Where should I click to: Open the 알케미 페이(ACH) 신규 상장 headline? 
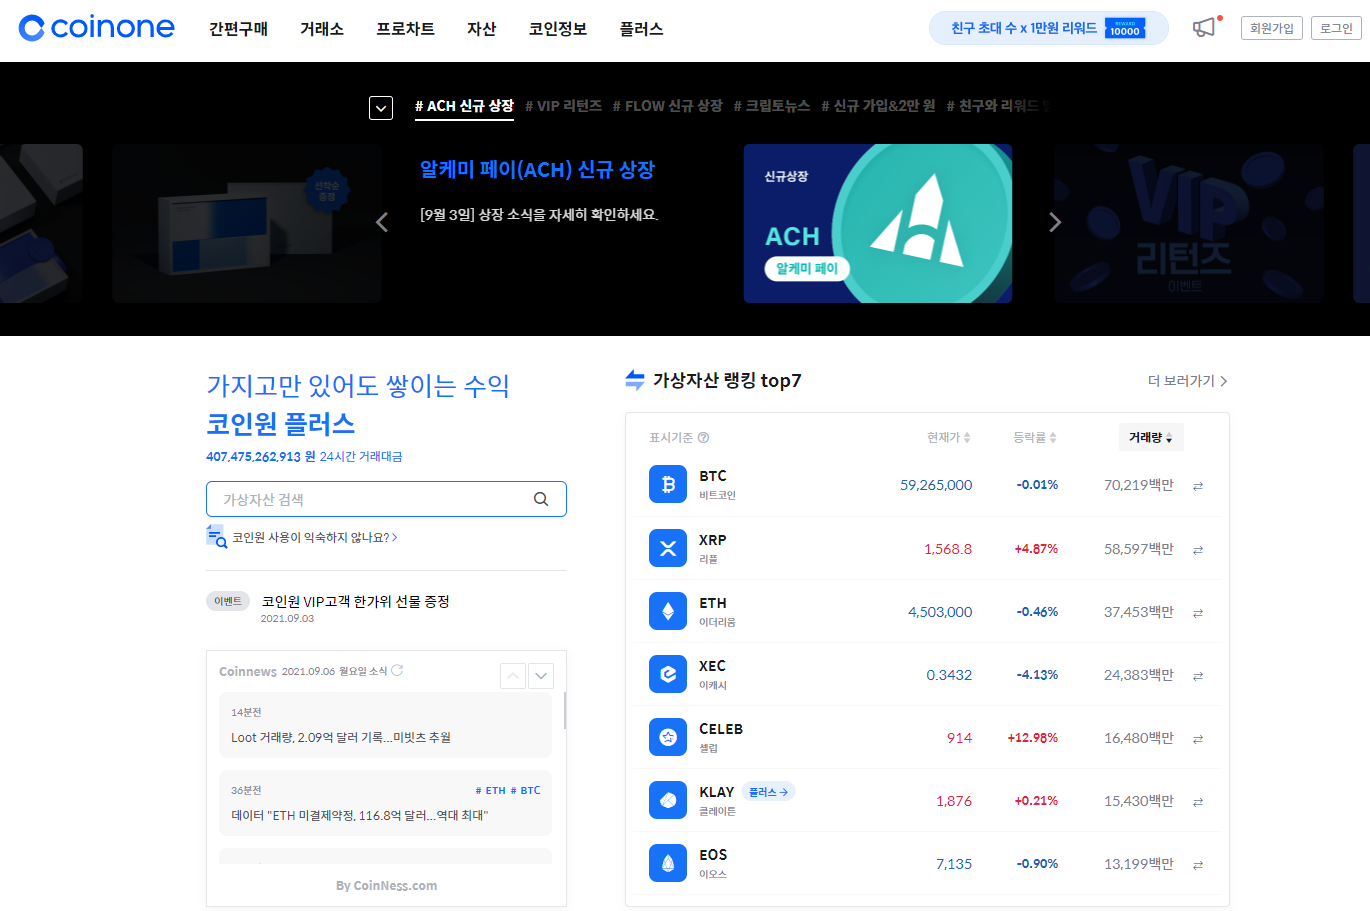click(537, 170)
